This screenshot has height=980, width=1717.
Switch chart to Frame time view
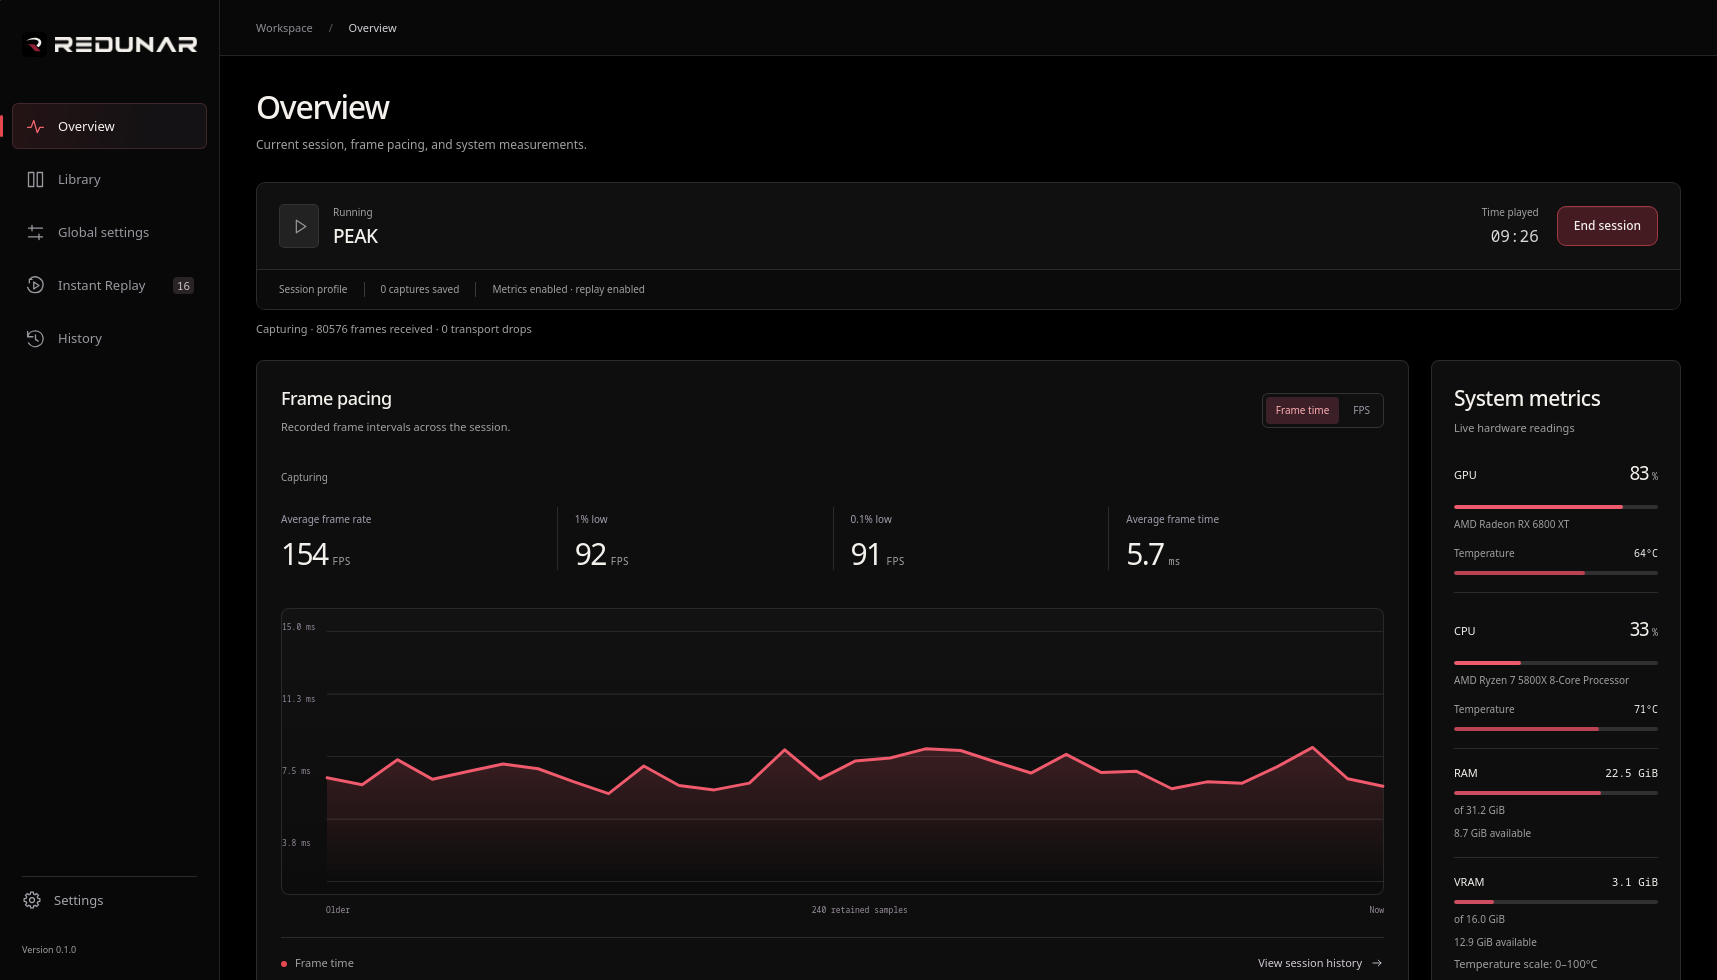[x=1302, y=411]
